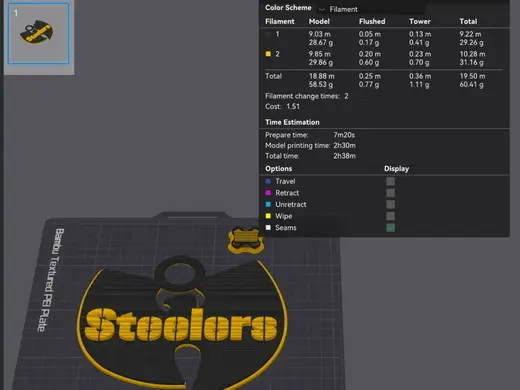Screen dimensions: 520x390
Task: Click the prime tower on plate
Action: [246, 240]
